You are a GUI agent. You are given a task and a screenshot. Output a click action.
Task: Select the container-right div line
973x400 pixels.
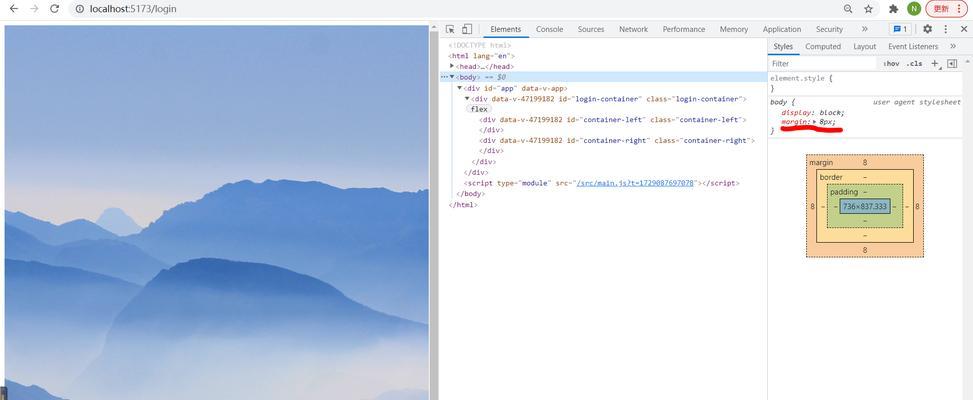(x=617, y=141)
